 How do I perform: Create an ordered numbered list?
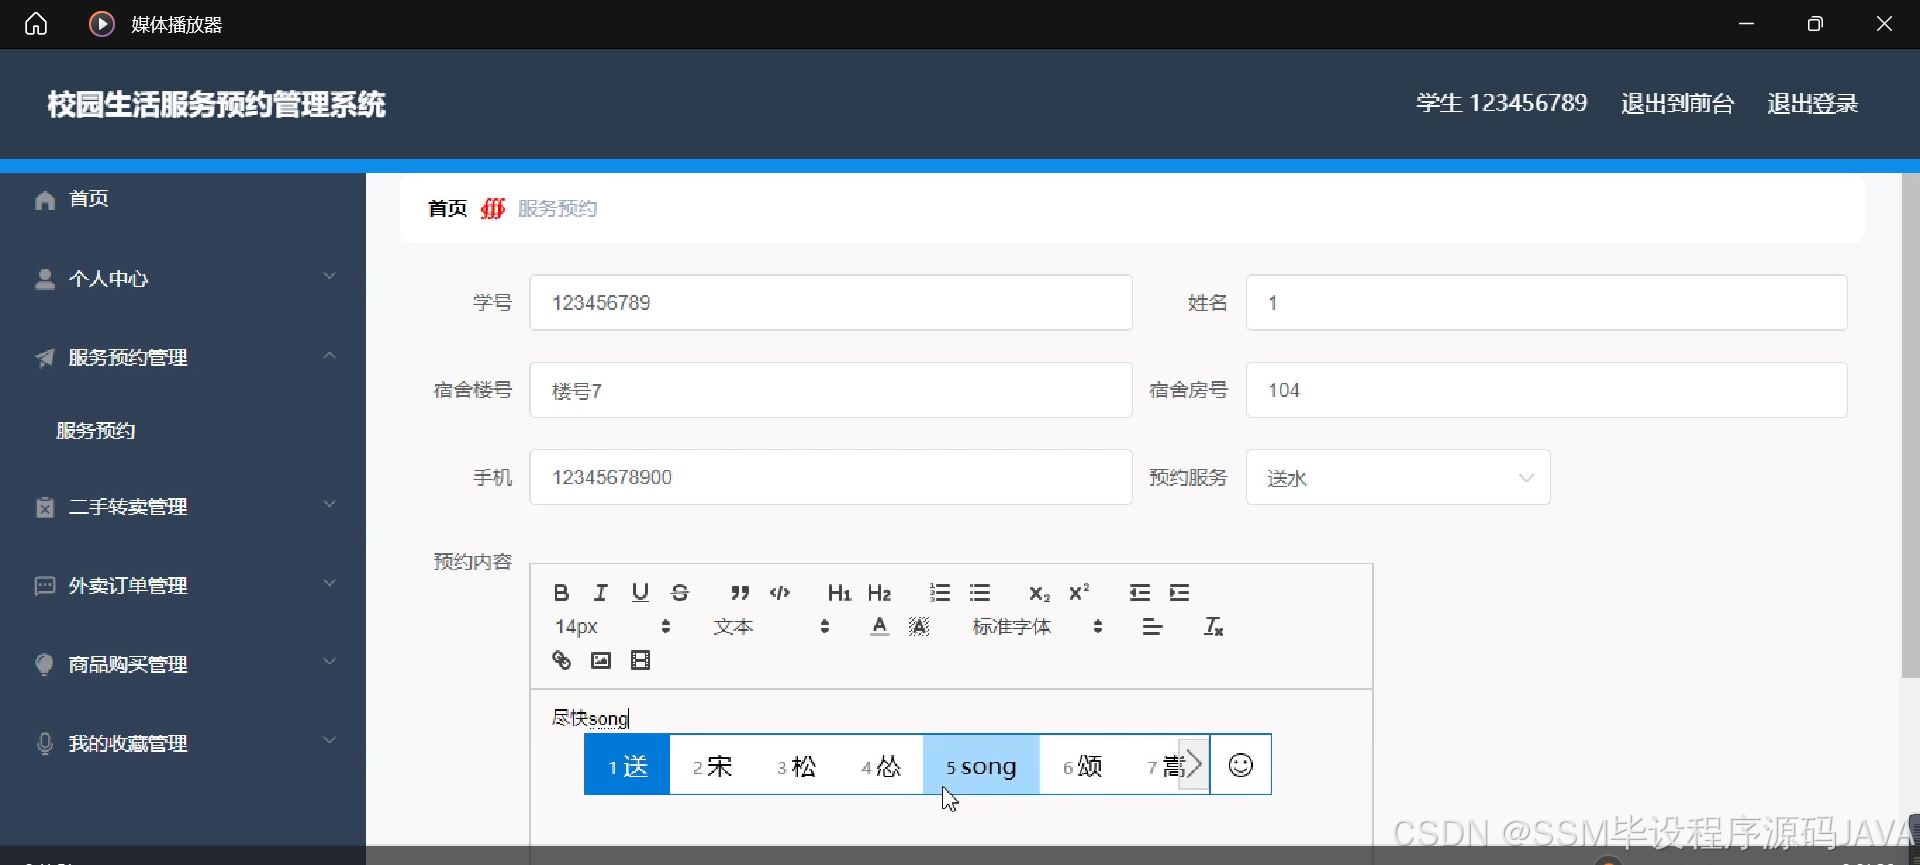[940, 593]
